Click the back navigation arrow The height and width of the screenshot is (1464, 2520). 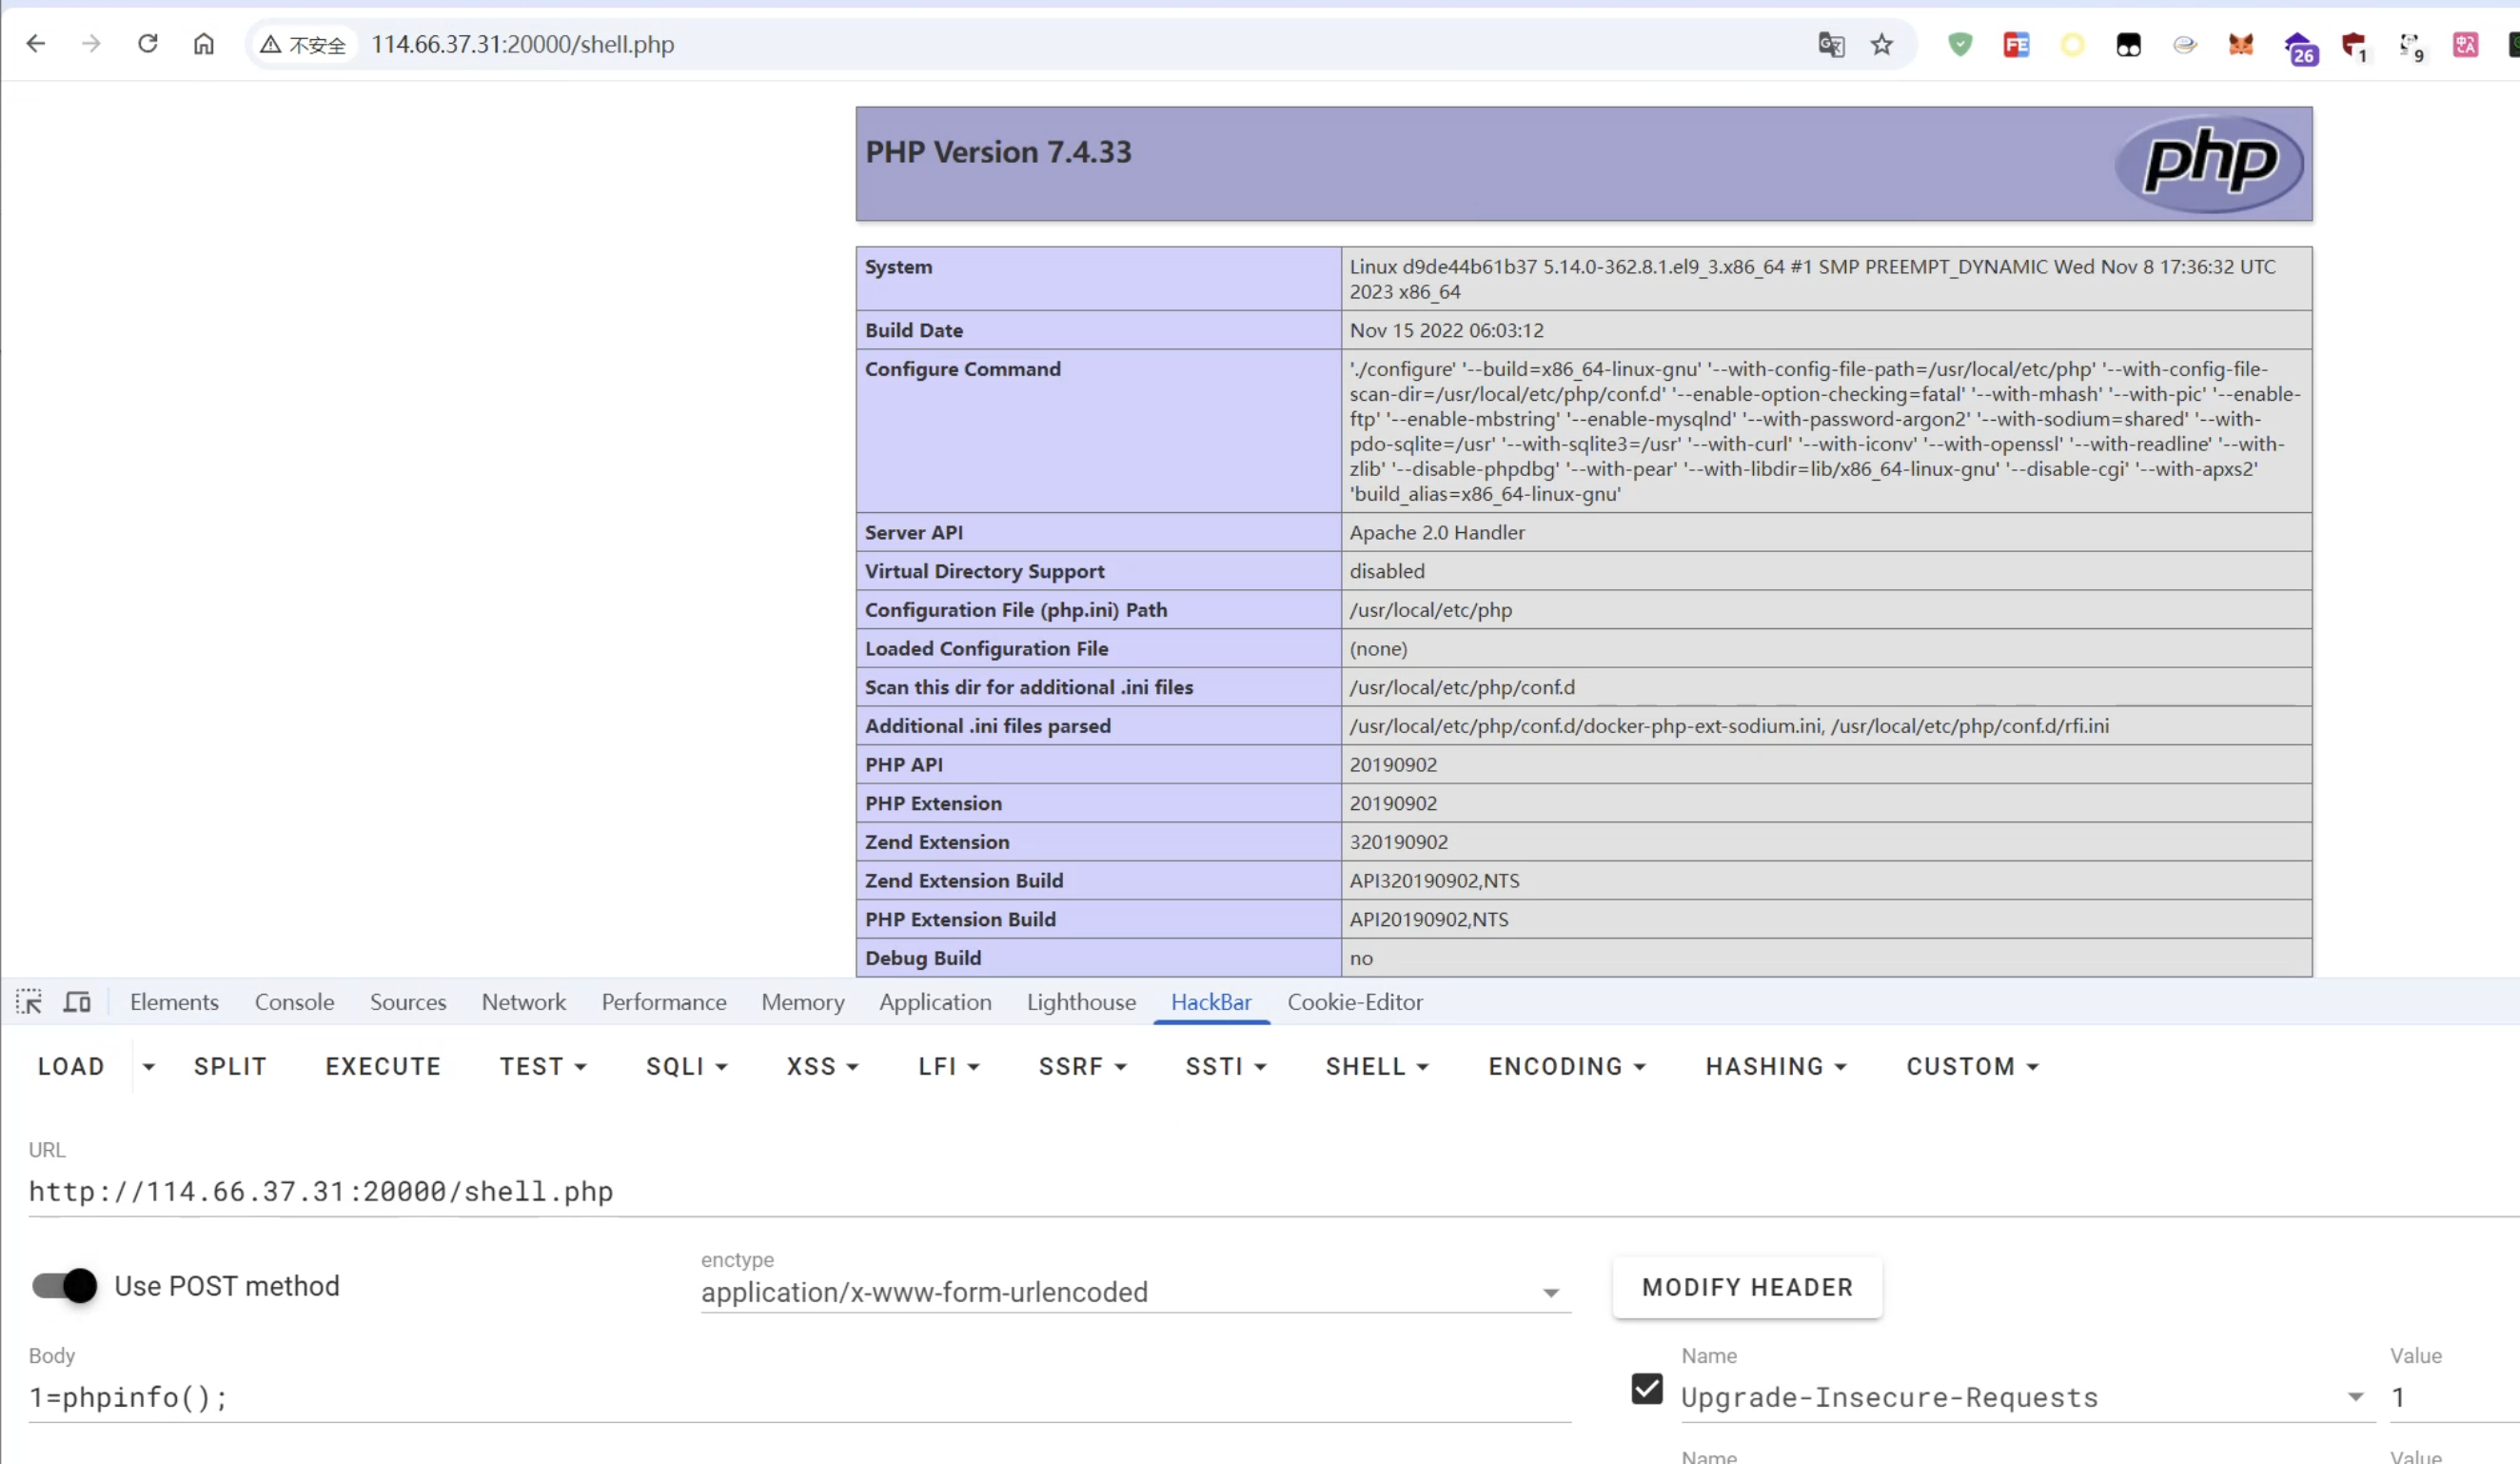(36, 44)
